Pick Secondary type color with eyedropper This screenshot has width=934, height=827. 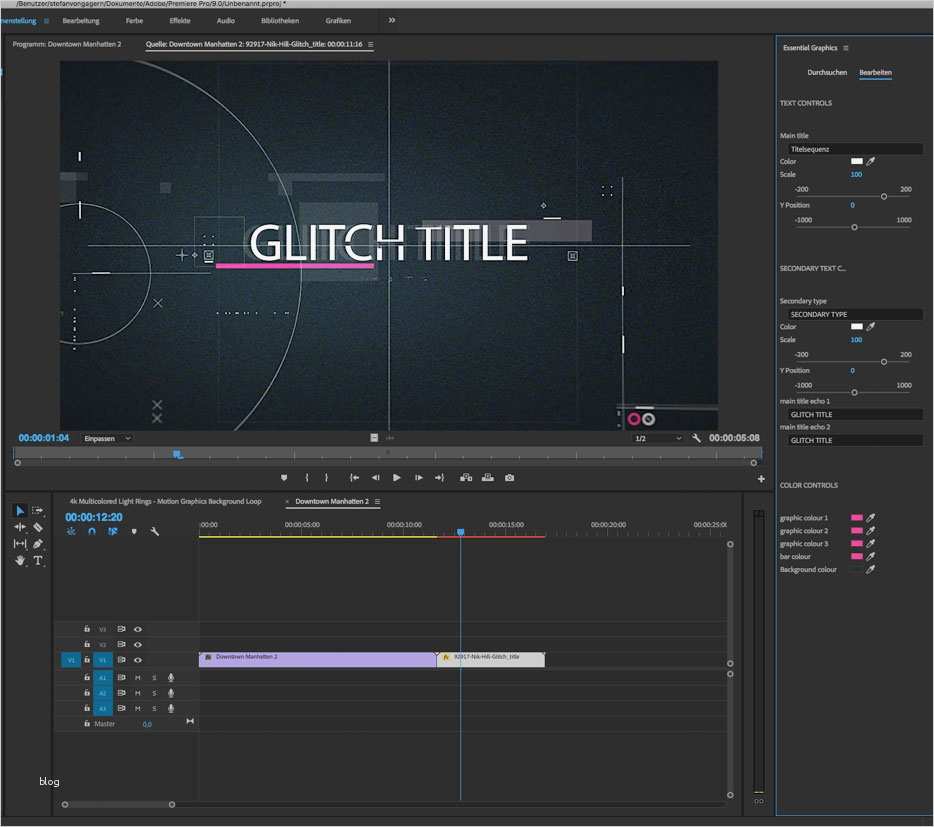click(x=871, y=327)
